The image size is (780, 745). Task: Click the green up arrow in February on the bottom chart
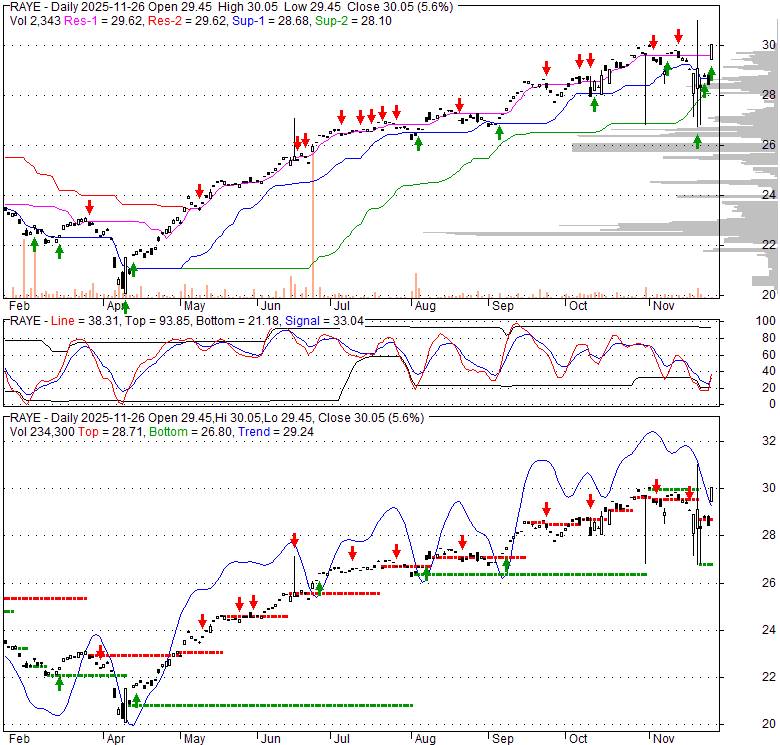point(59,682)
